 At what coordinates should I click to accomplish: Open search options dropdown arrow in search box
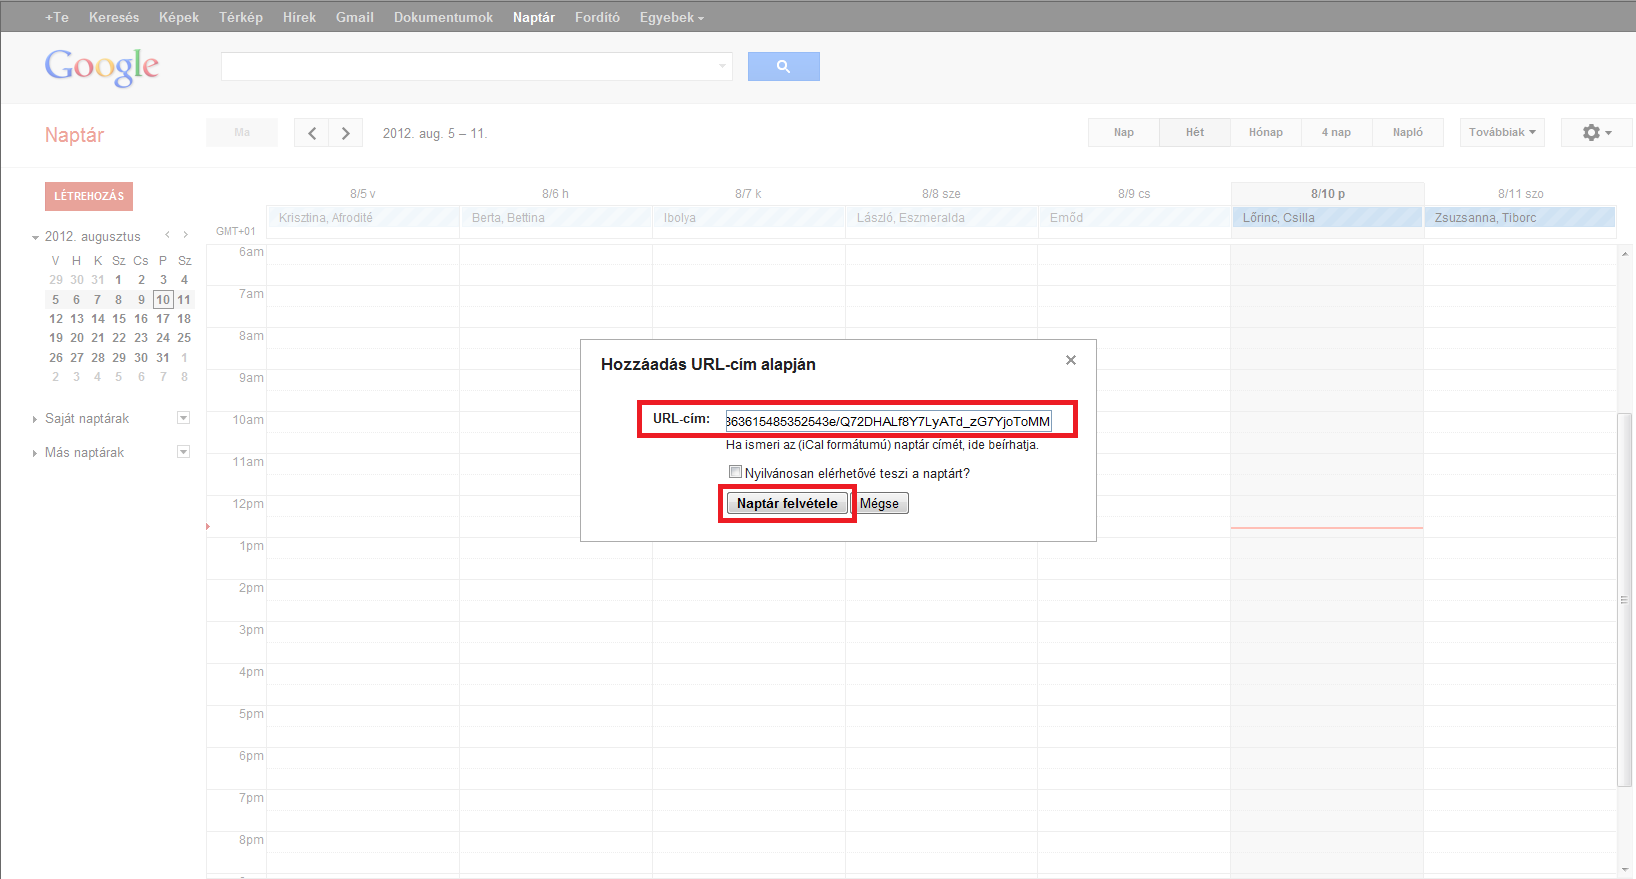722,67
